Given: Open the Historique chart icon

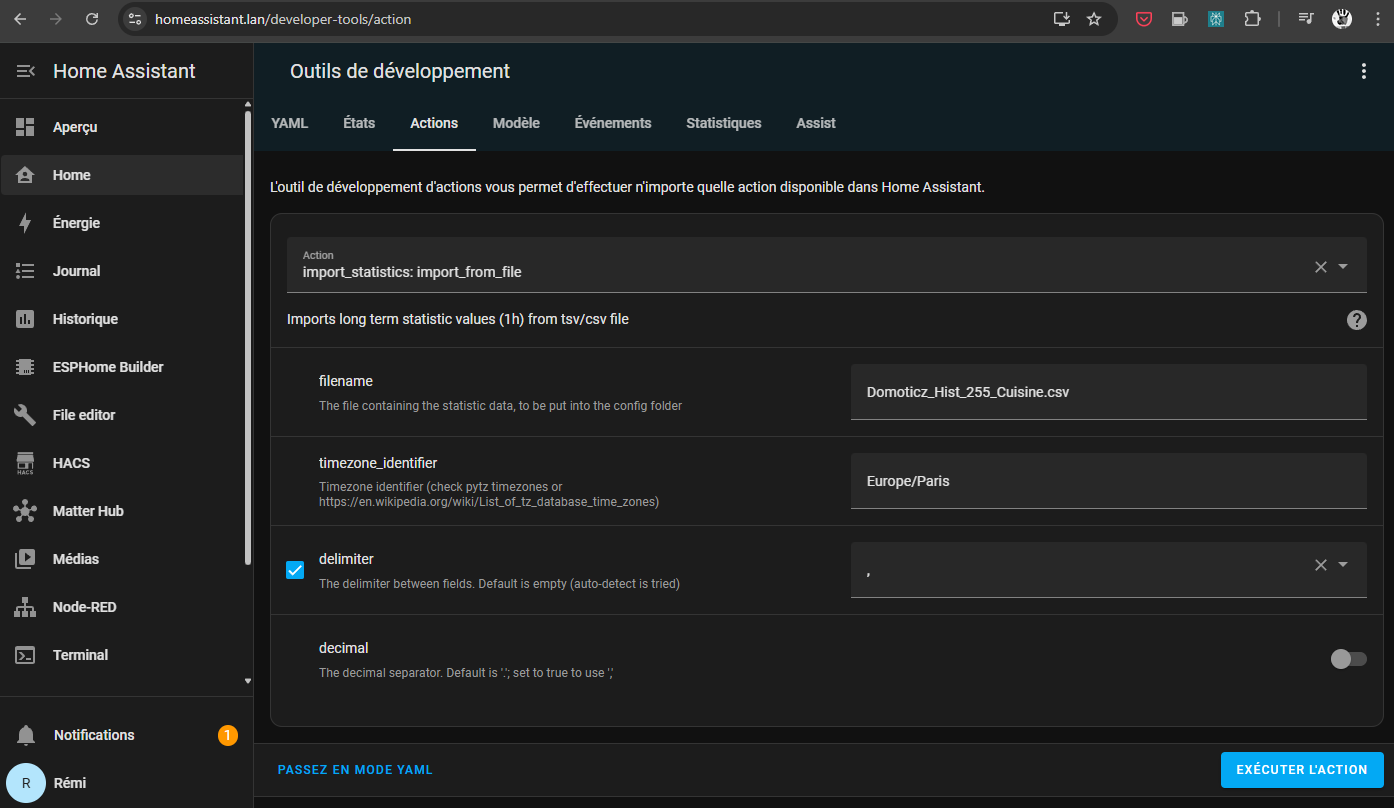Looking at the screenshot, I should pyautogui.click(x=26, y=319).
